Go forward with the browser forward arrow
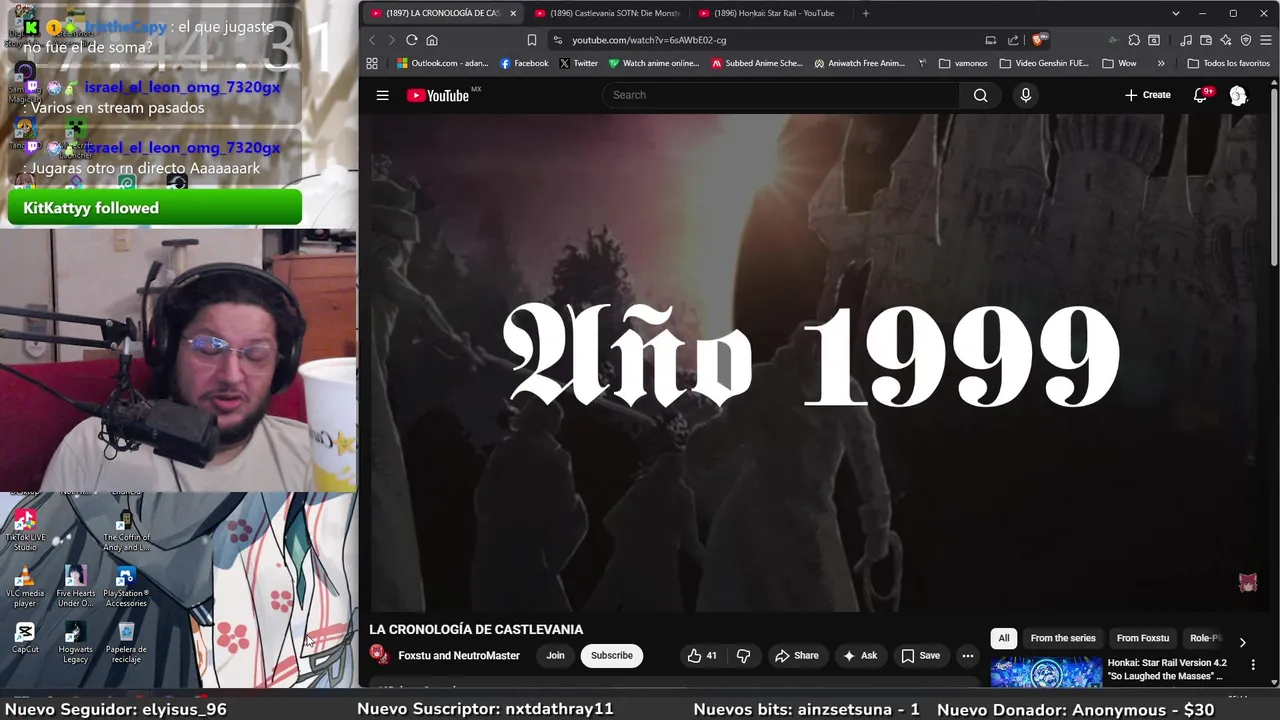 click(x=391, y=40)
